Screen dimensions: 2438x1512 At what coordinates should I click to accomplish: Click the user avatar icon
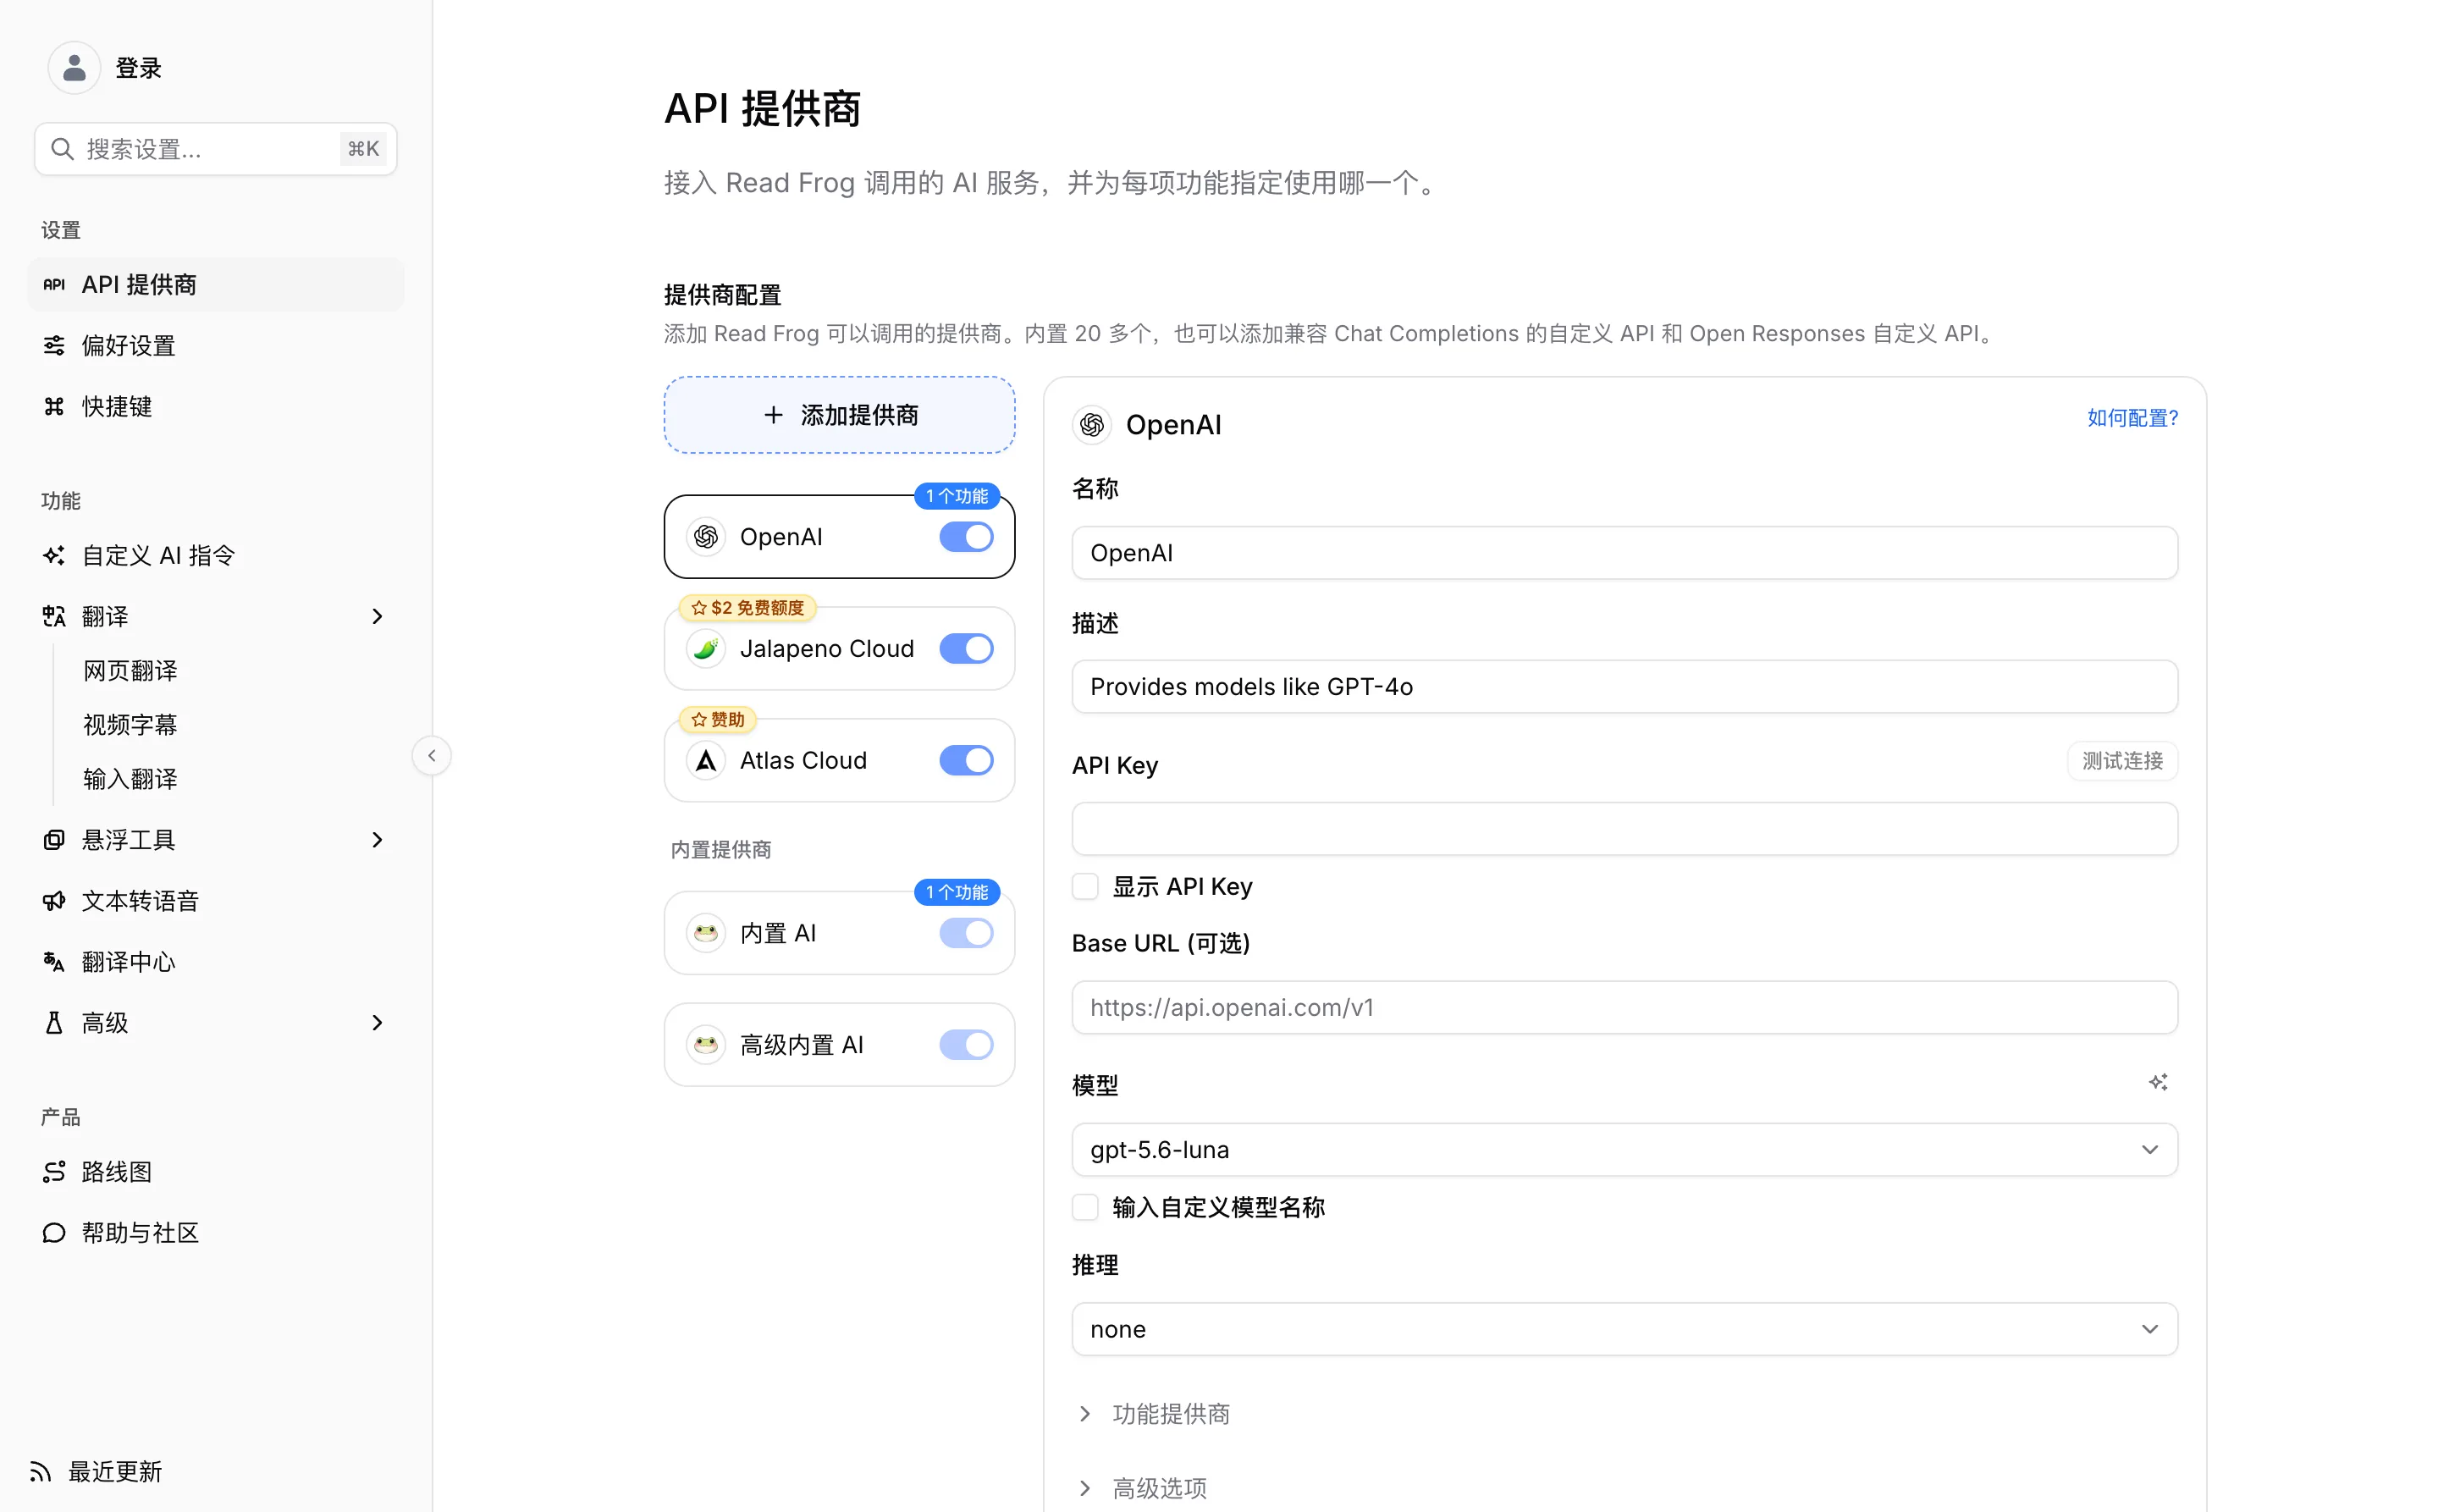[74, 67]
